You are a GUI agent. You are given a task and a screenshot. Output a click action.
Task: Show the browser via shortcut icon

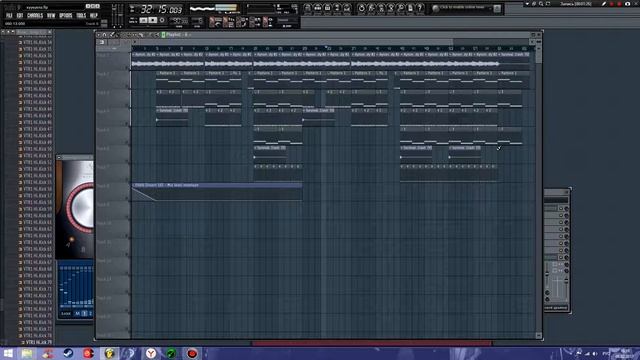coord(337,8)
